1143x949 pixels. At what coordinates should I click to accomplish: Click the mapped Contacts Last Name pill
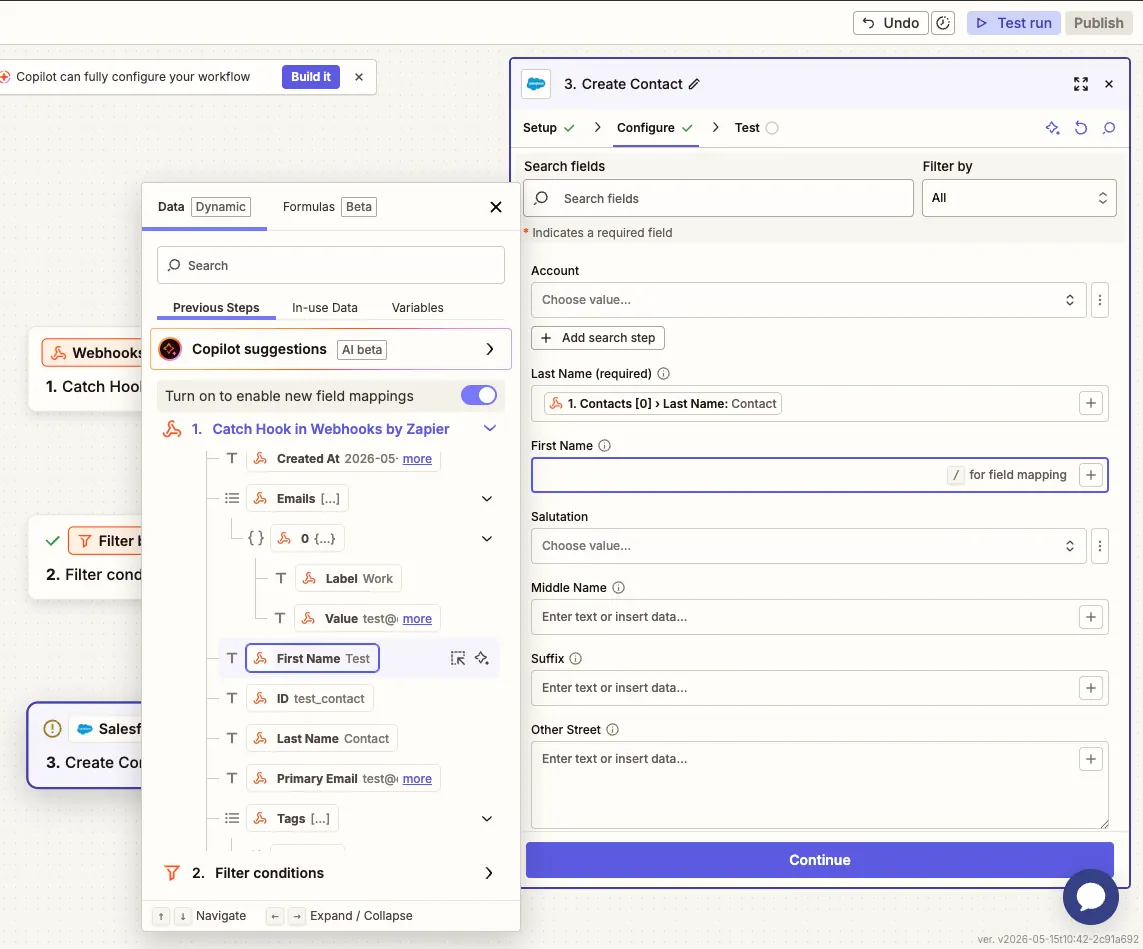click(x=663, y=404)
